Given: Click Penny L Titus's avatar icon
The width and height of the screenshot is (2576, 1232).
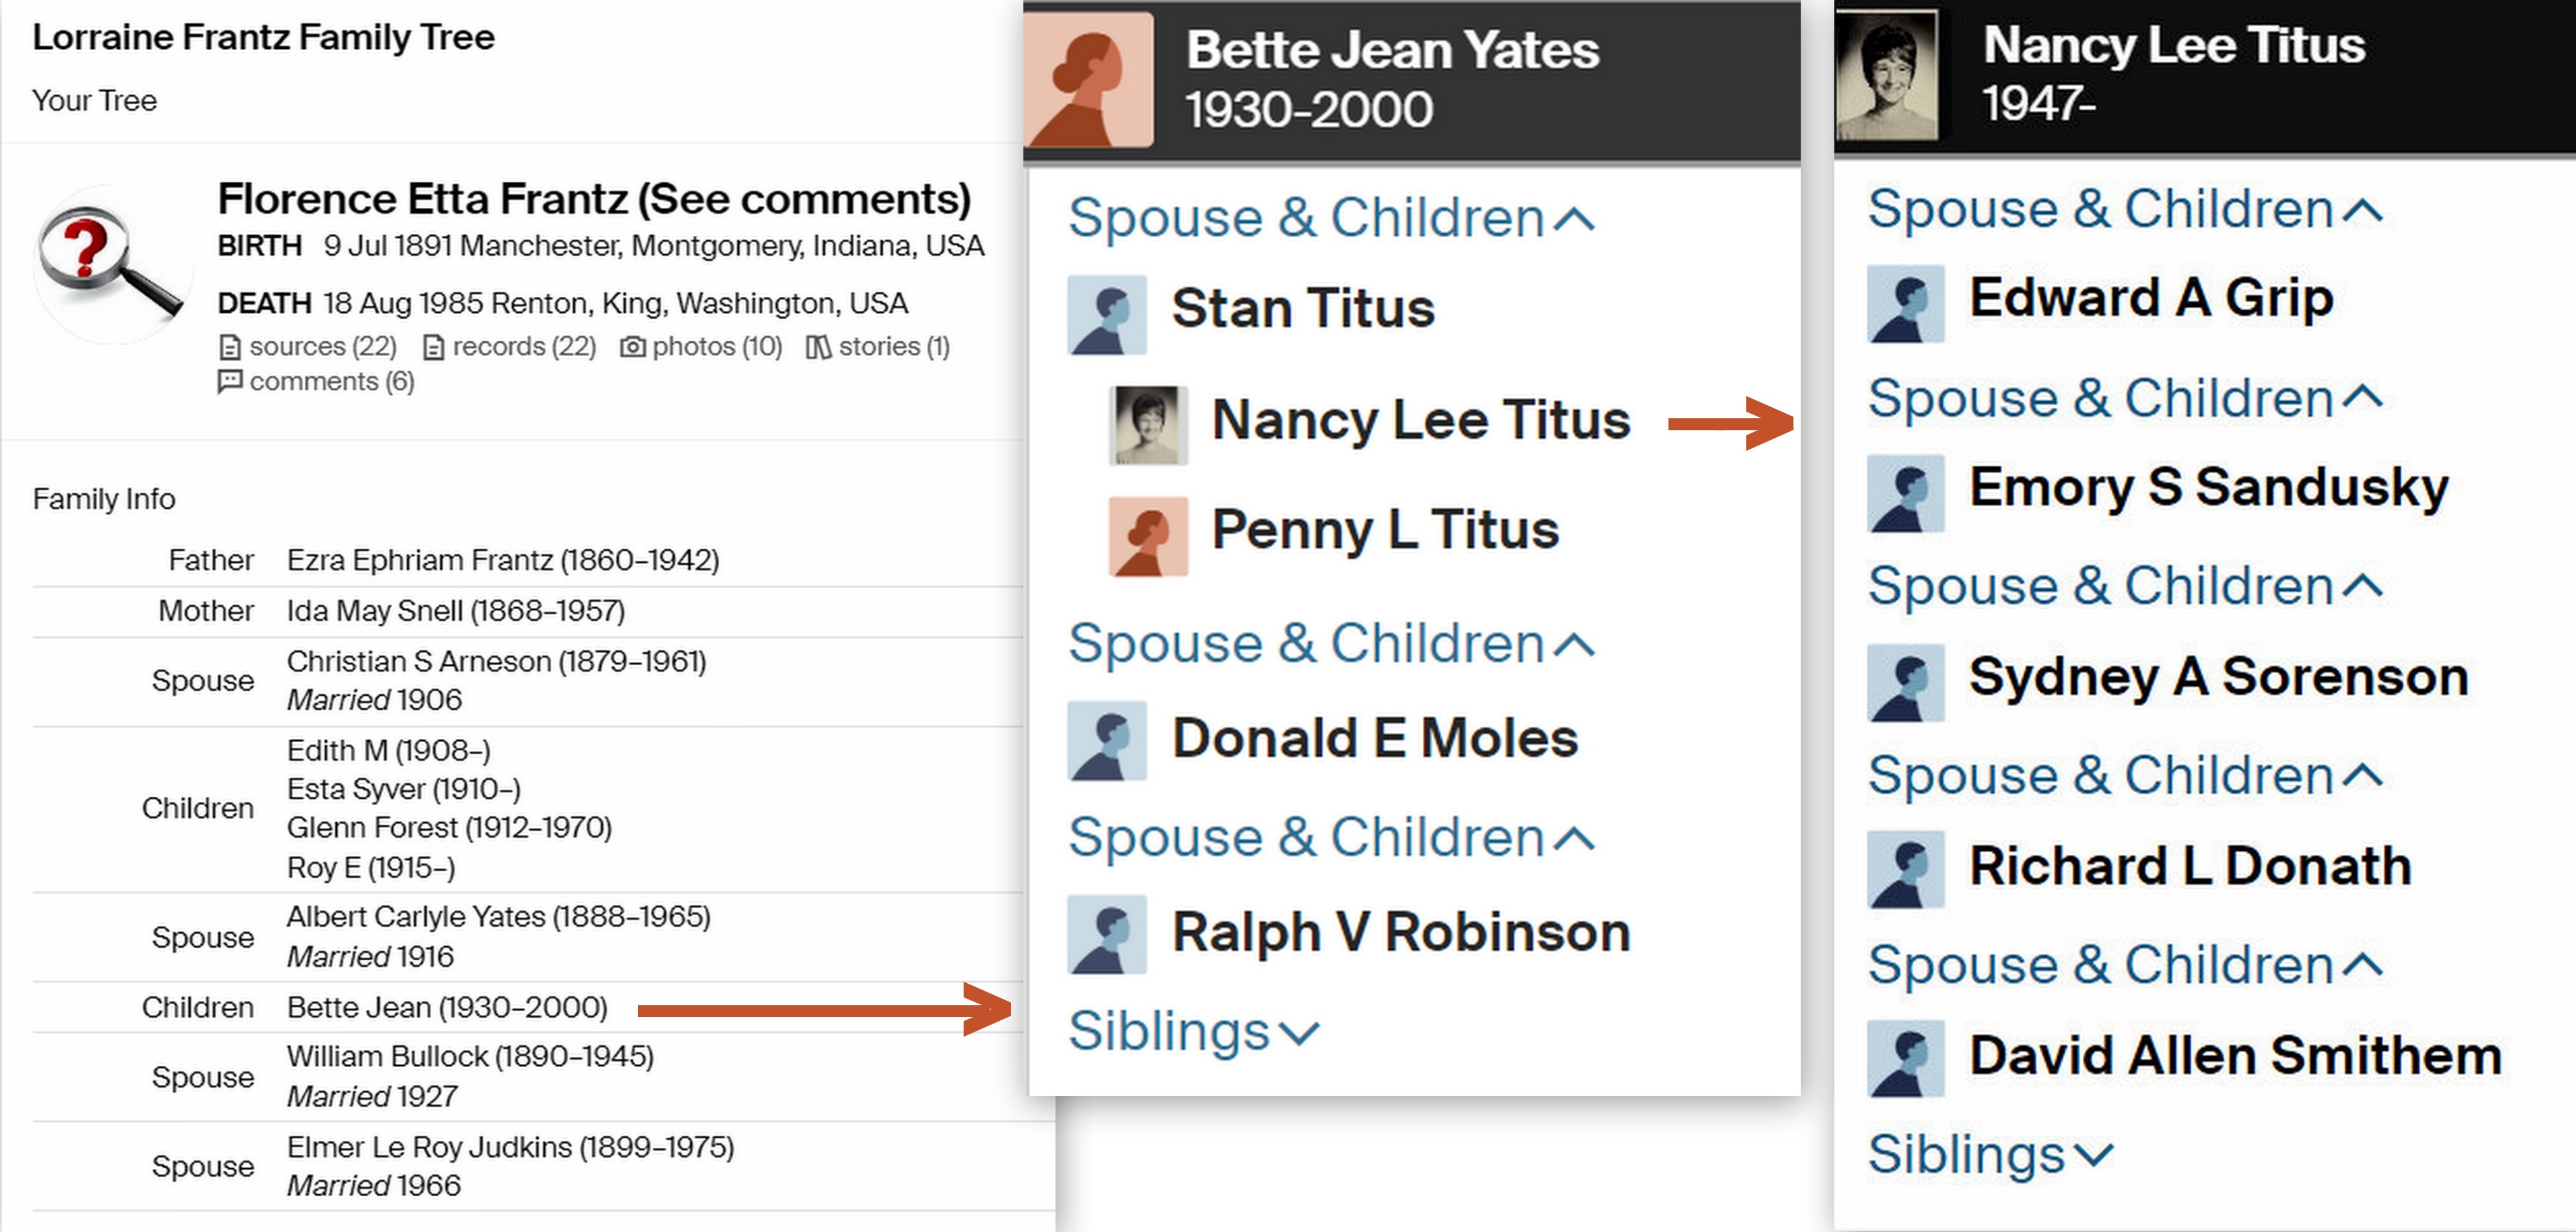Looking at the screenshot, I should tap(1148, 535).
